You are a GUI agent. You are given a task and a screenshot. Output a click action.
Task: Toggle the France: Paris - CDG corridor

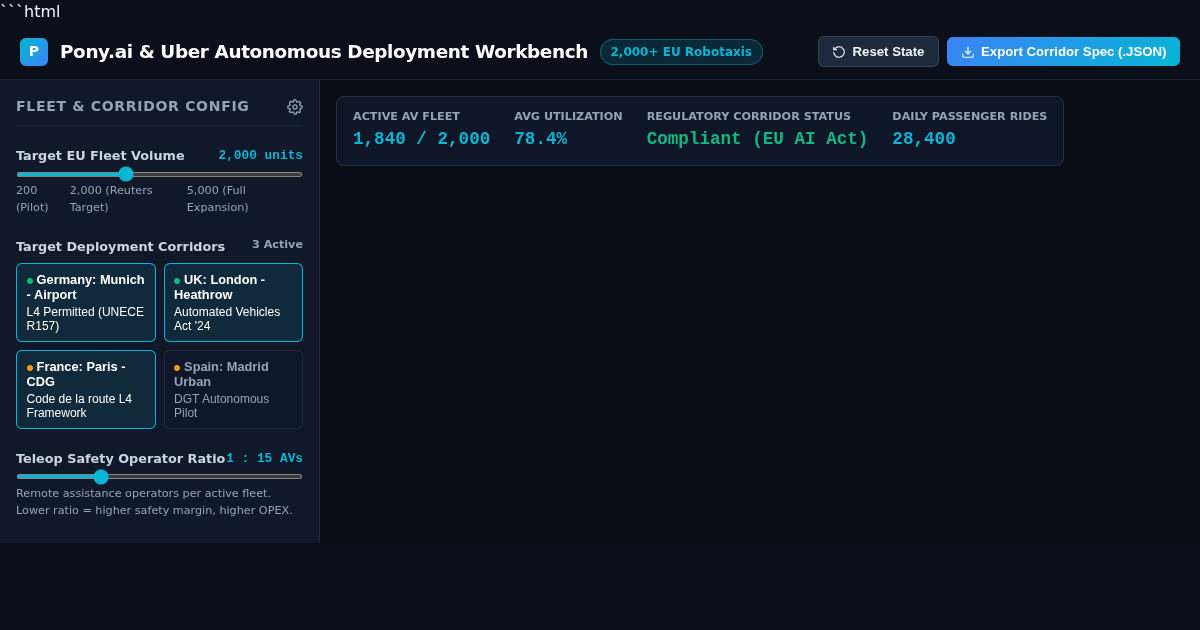tap(86, 389)
